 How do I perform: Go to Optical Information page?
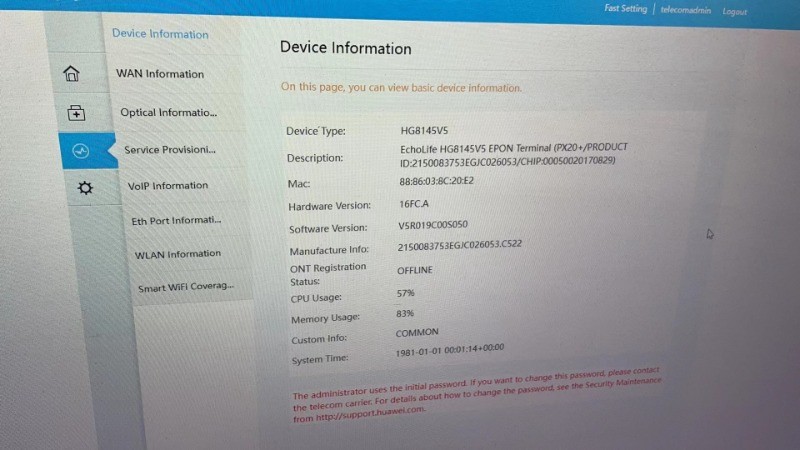pyautogui.click(x=168, y=113)
